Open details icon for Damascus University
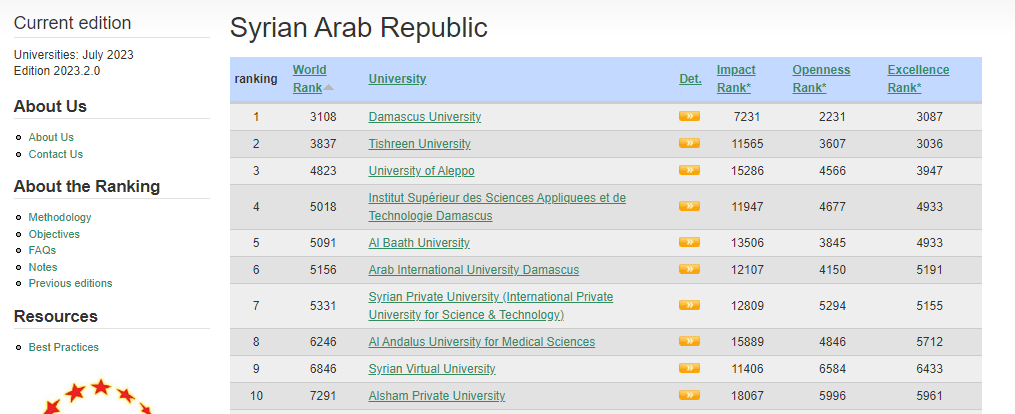 coord(689,116)
